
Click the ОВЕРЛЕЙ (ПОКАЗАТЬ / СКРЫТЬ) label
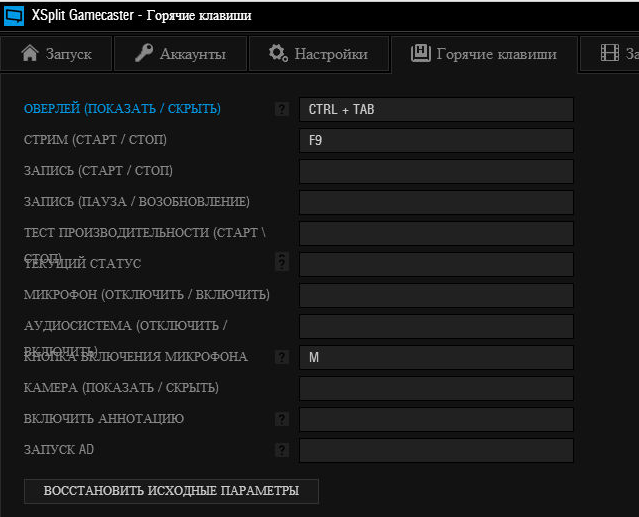click(x=122, y=109)
